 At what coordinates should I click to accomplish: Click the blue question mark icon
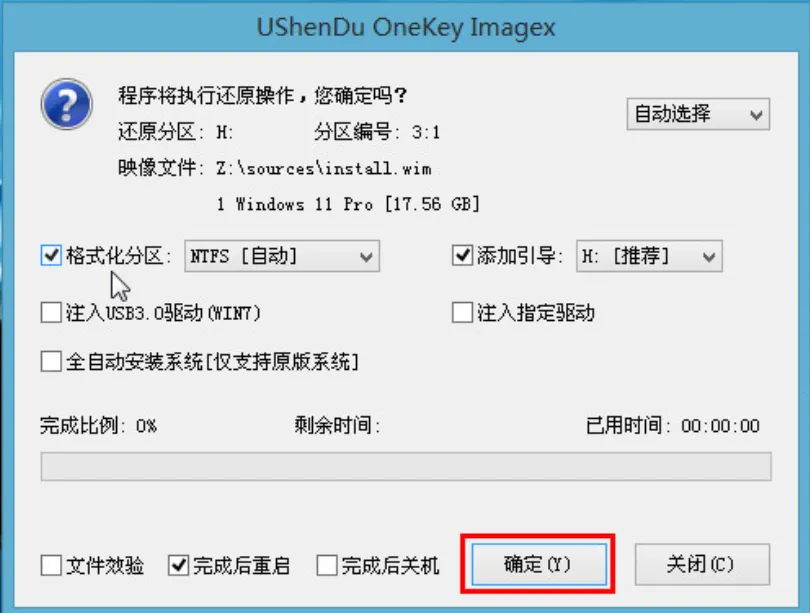click(x=67, y=104)
